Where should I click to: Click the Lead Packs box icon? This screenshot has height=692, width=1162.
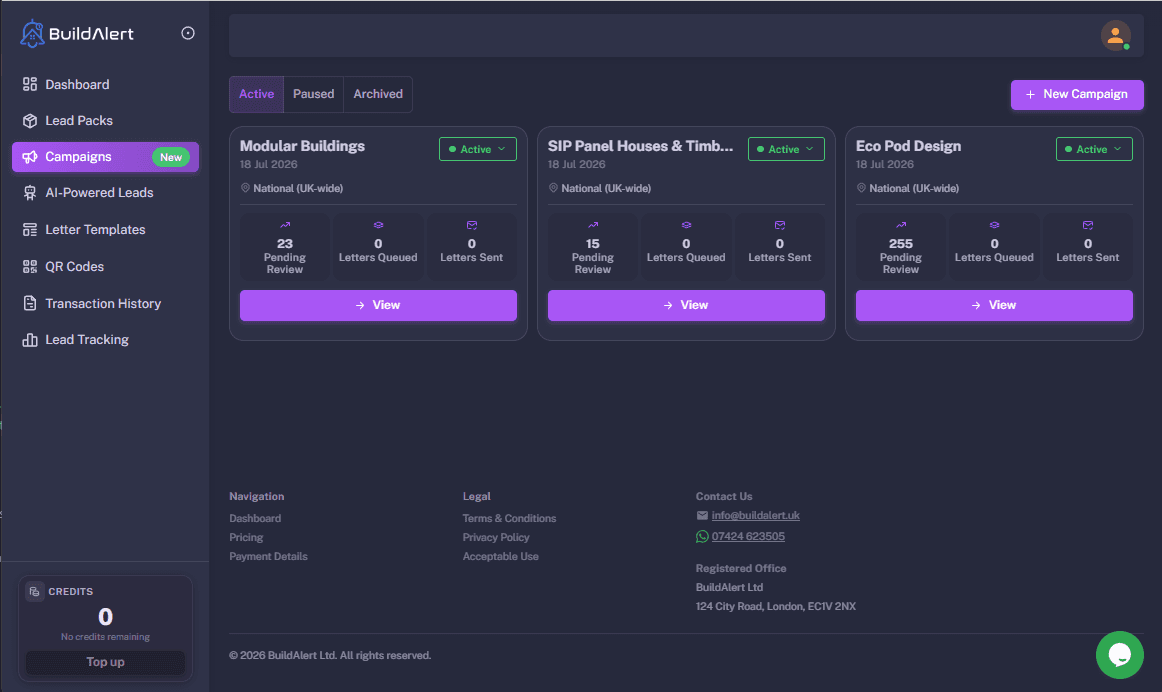[x=30, y=121]
